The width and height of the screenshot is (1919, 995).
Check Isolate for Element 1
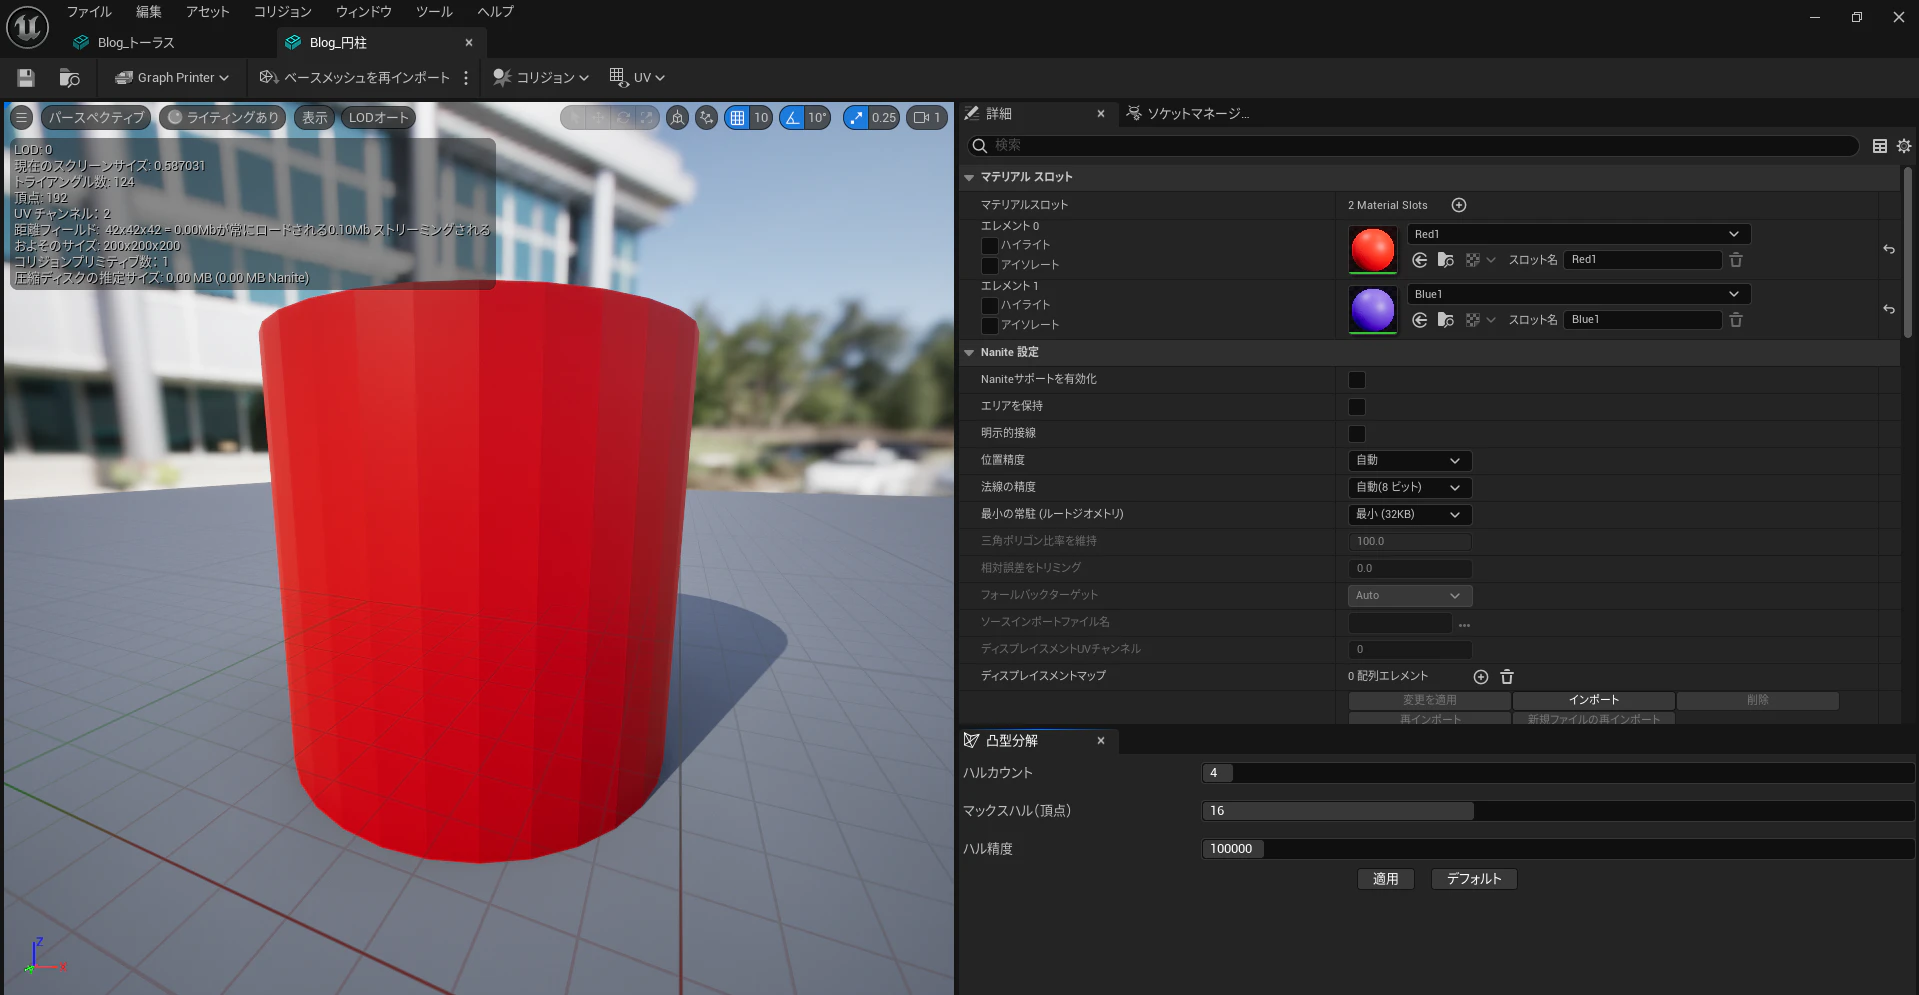[x=990, y=325]
